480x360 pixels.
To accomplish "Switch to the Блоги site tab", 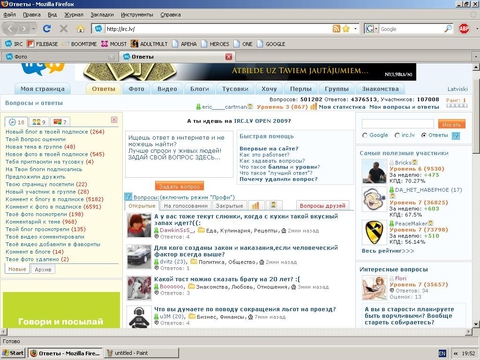I will pos(199,89).
